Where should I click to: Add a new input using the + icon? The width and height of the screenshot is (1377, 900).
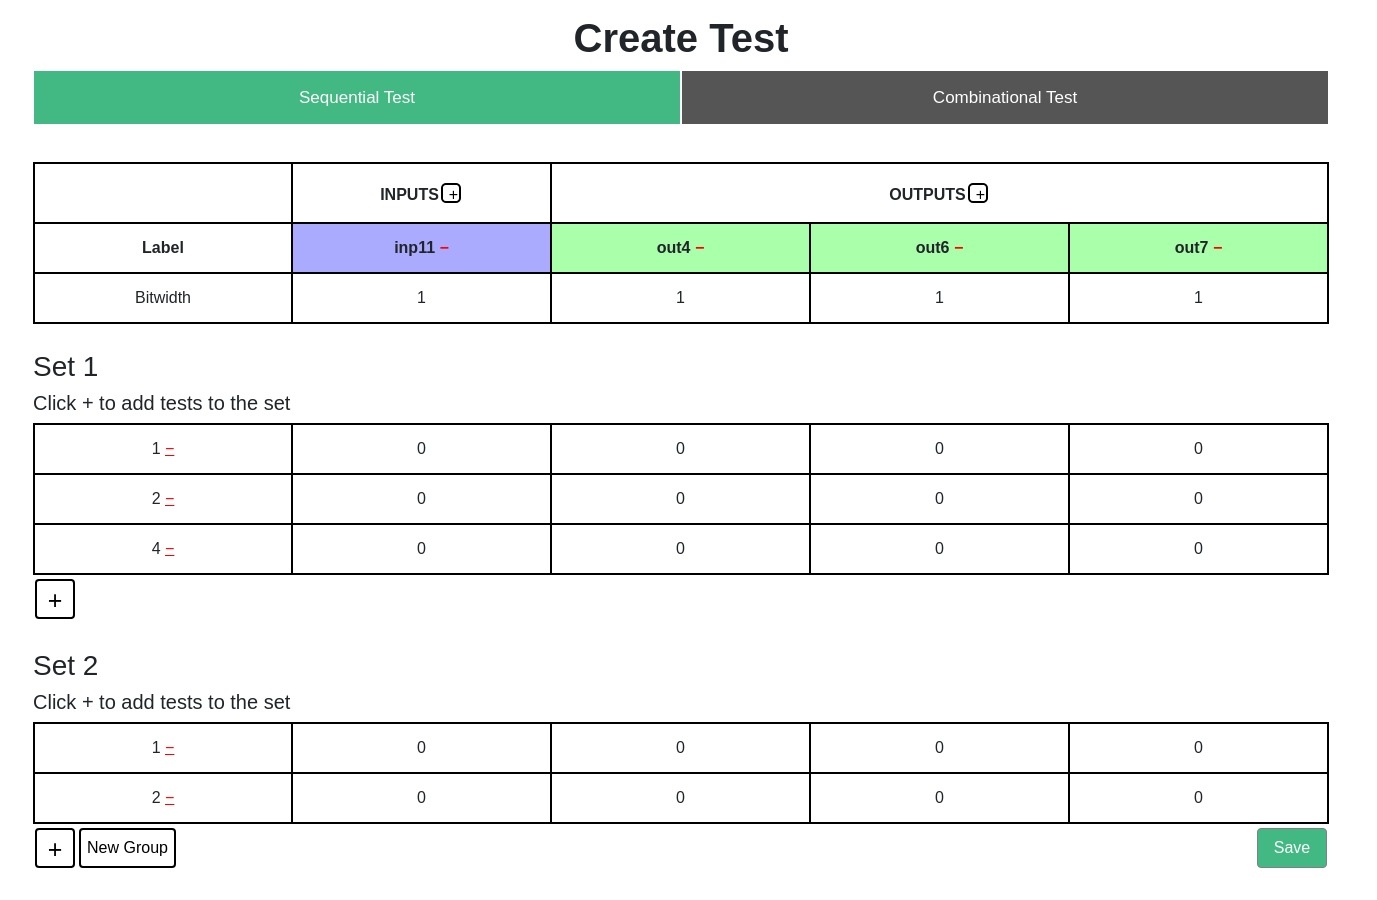tap(452, 193)
